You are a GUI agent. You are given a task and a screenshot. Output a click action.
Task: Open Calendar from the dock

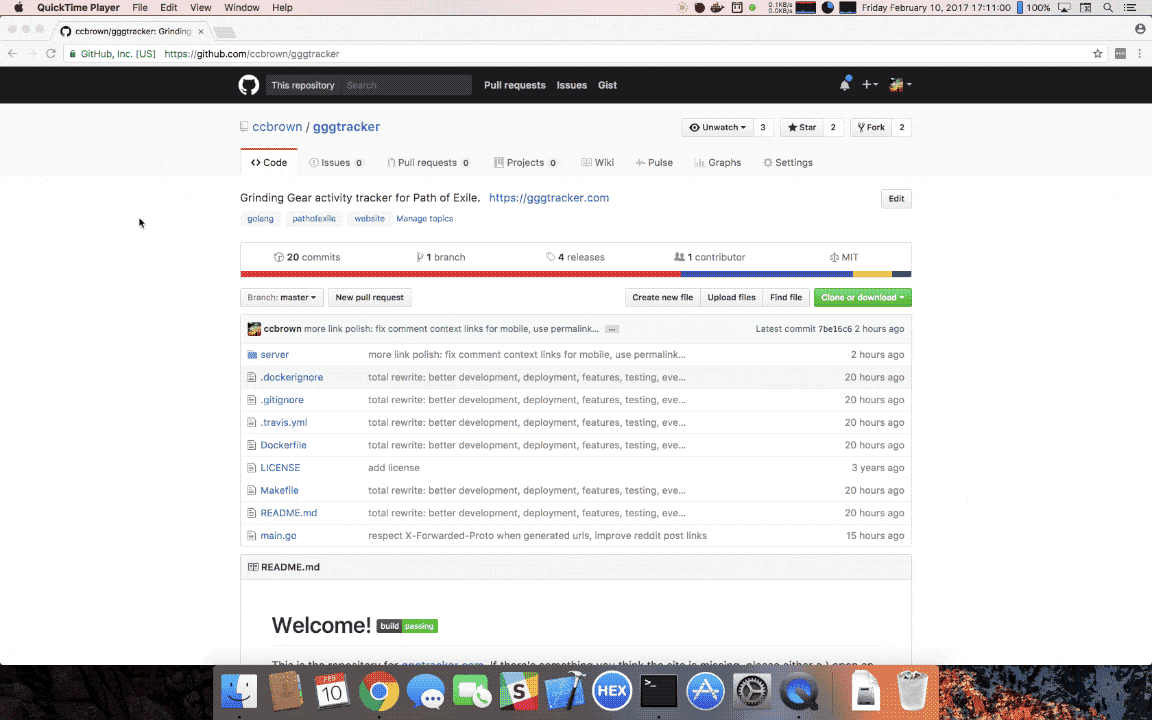[x=332, y=691]
